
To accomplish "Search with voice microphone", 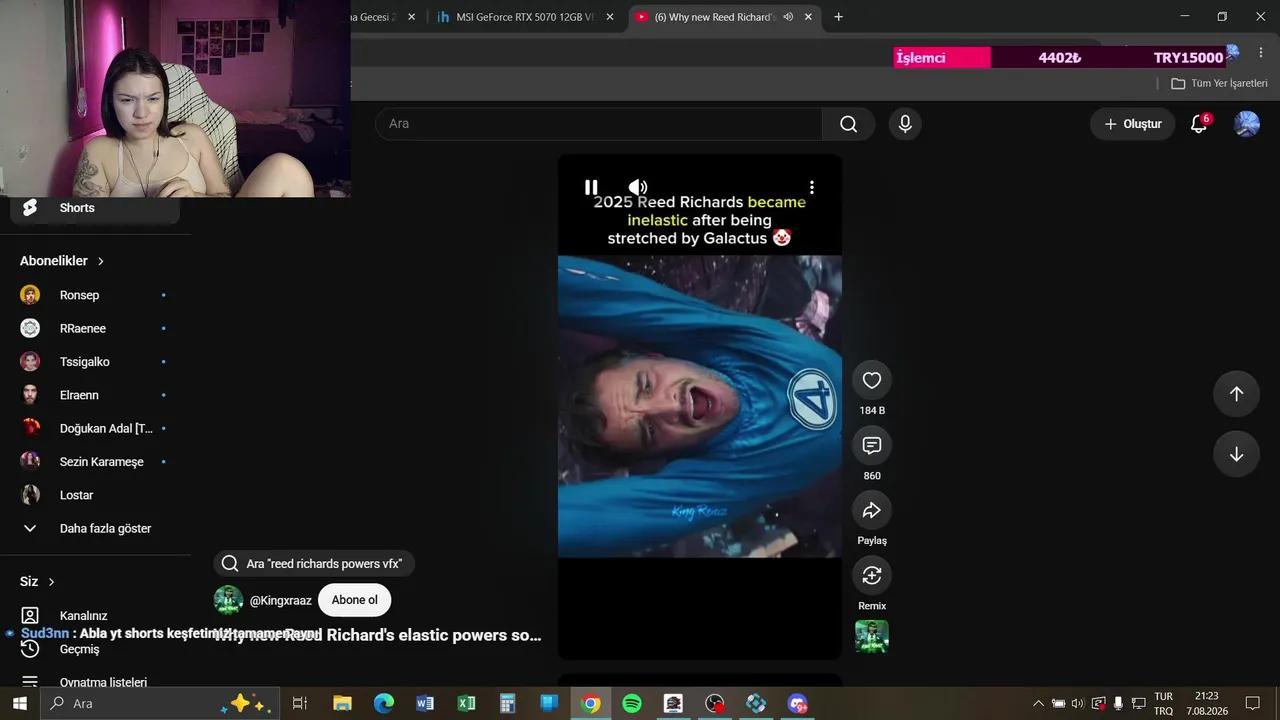I will point(905,124).
